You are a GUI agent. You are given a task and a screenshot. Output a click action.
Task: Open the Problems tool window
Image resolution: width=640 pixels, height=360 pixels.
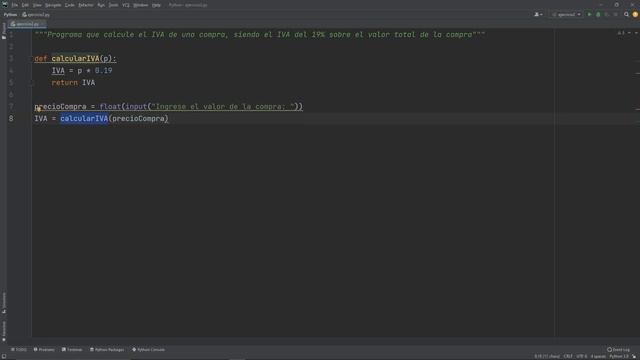44,350
